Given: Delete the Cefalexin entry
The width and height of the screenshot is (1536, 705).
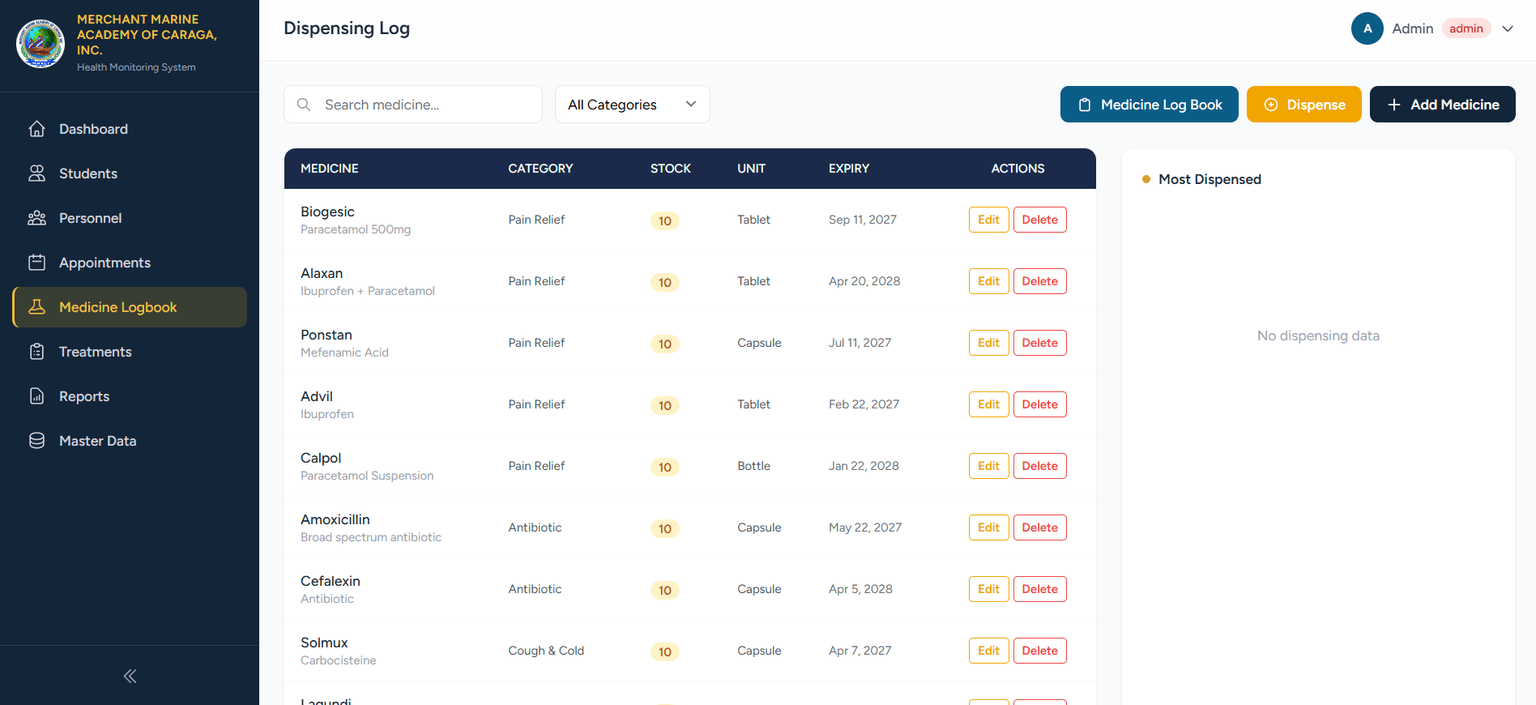Looking at the screenshot, I should click(x=1040, y=589).
